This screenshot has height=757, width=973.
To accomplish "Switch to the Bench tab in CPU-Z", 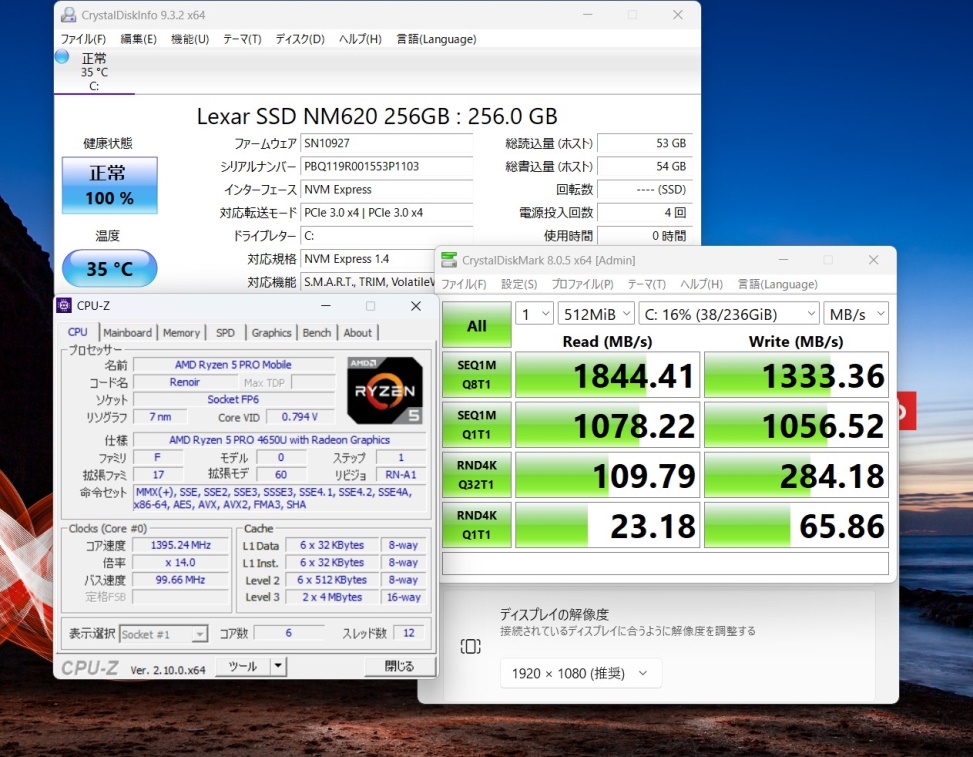I will pyautogui.click(x=316, y=333).
